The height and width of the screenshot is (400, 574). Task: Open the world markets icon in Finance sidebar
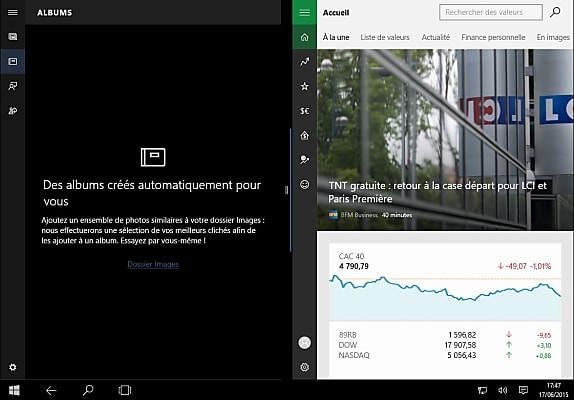pyautogui.click(x=305, y=160)
